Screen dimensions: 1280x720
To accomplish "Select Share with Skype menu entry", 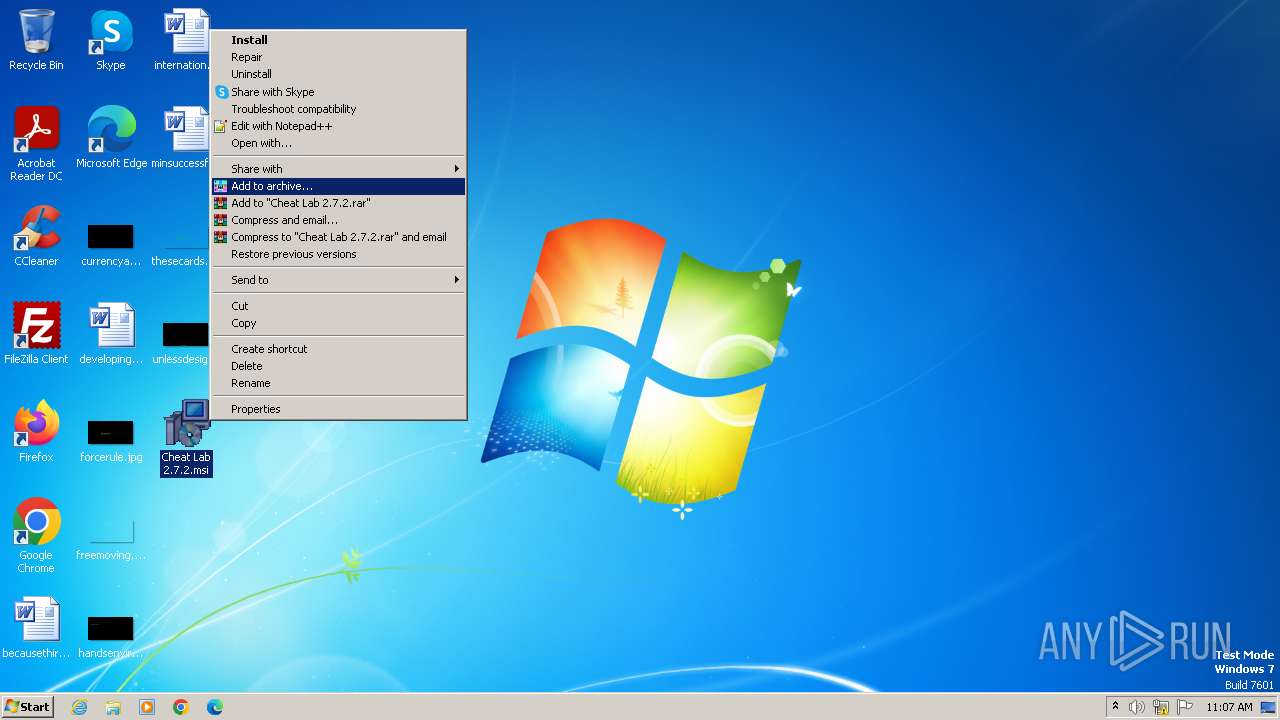I will pos(338,92).
